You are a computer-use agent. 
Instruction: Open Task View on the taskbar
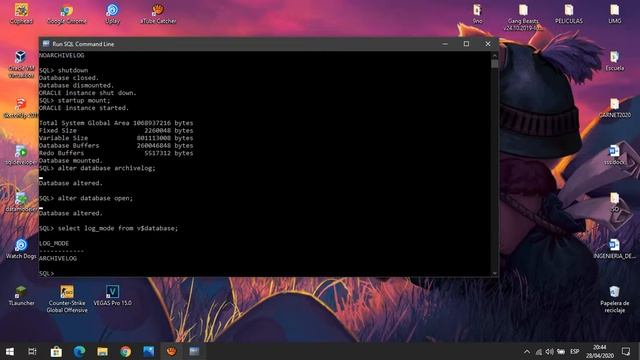[x=32, y=351]
